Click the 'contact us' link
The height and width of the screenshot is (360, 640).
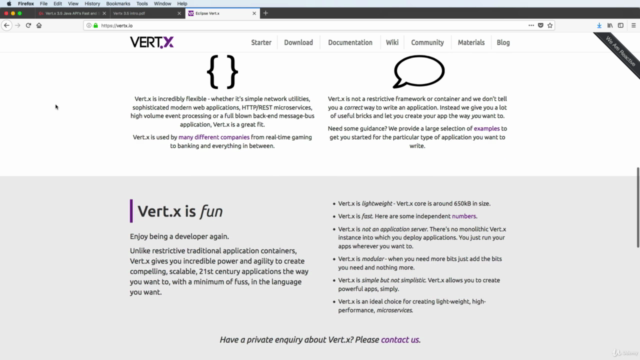point(400,340)
